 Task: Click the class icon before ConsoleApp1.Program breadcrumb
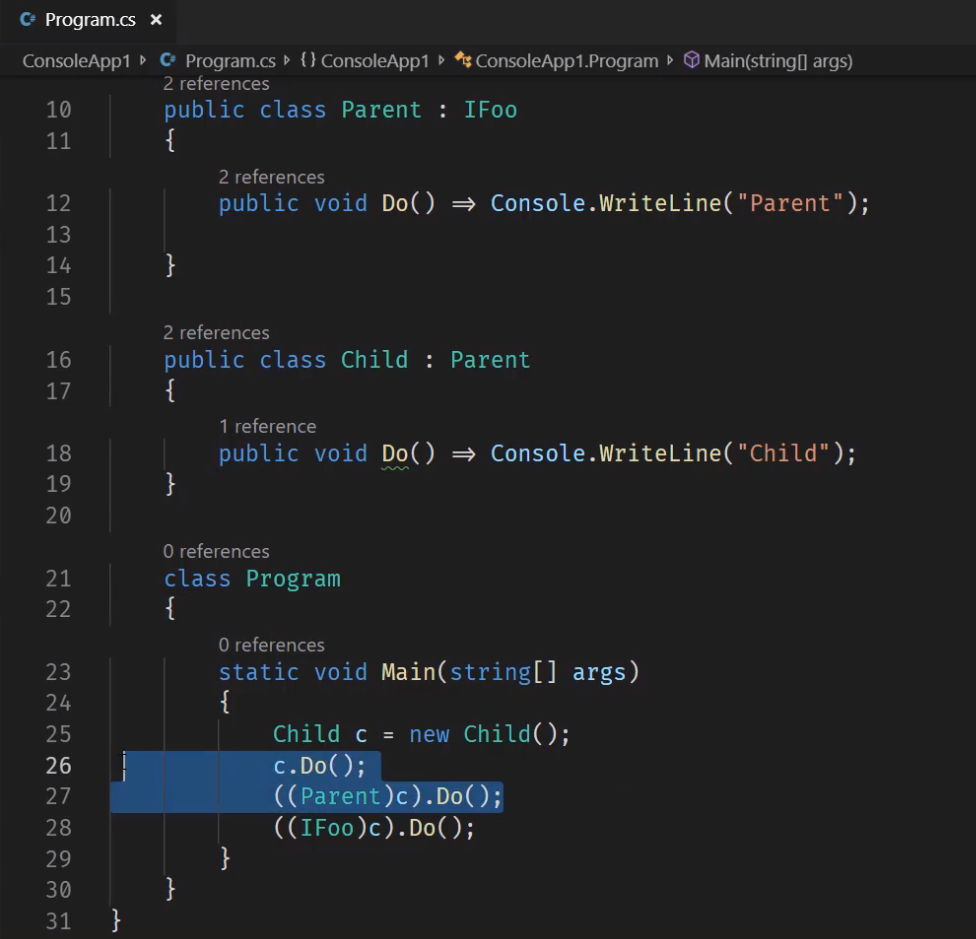tap(463, 61)
